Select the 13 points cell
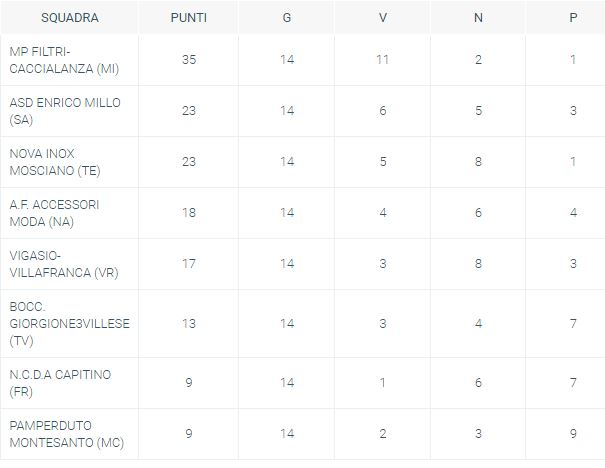Viewport: 605px width, 468px height. (x=189, y=323)
